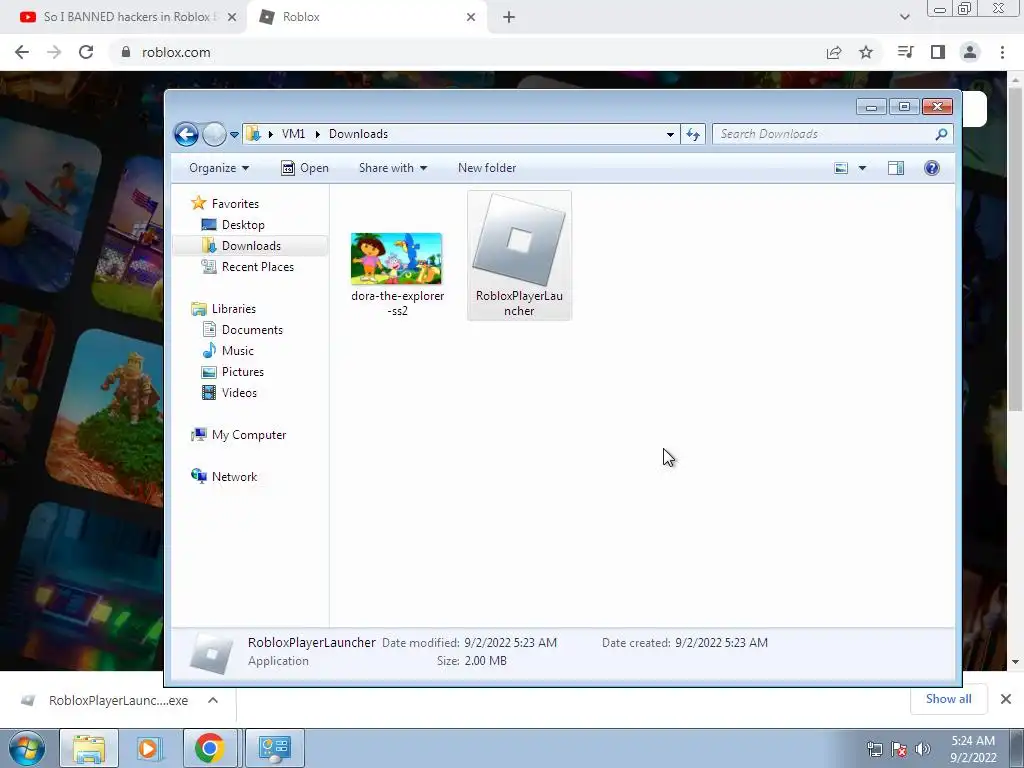Screen dimensions: 1024x768
Task: Open the Music library
Action: (228, 351)
